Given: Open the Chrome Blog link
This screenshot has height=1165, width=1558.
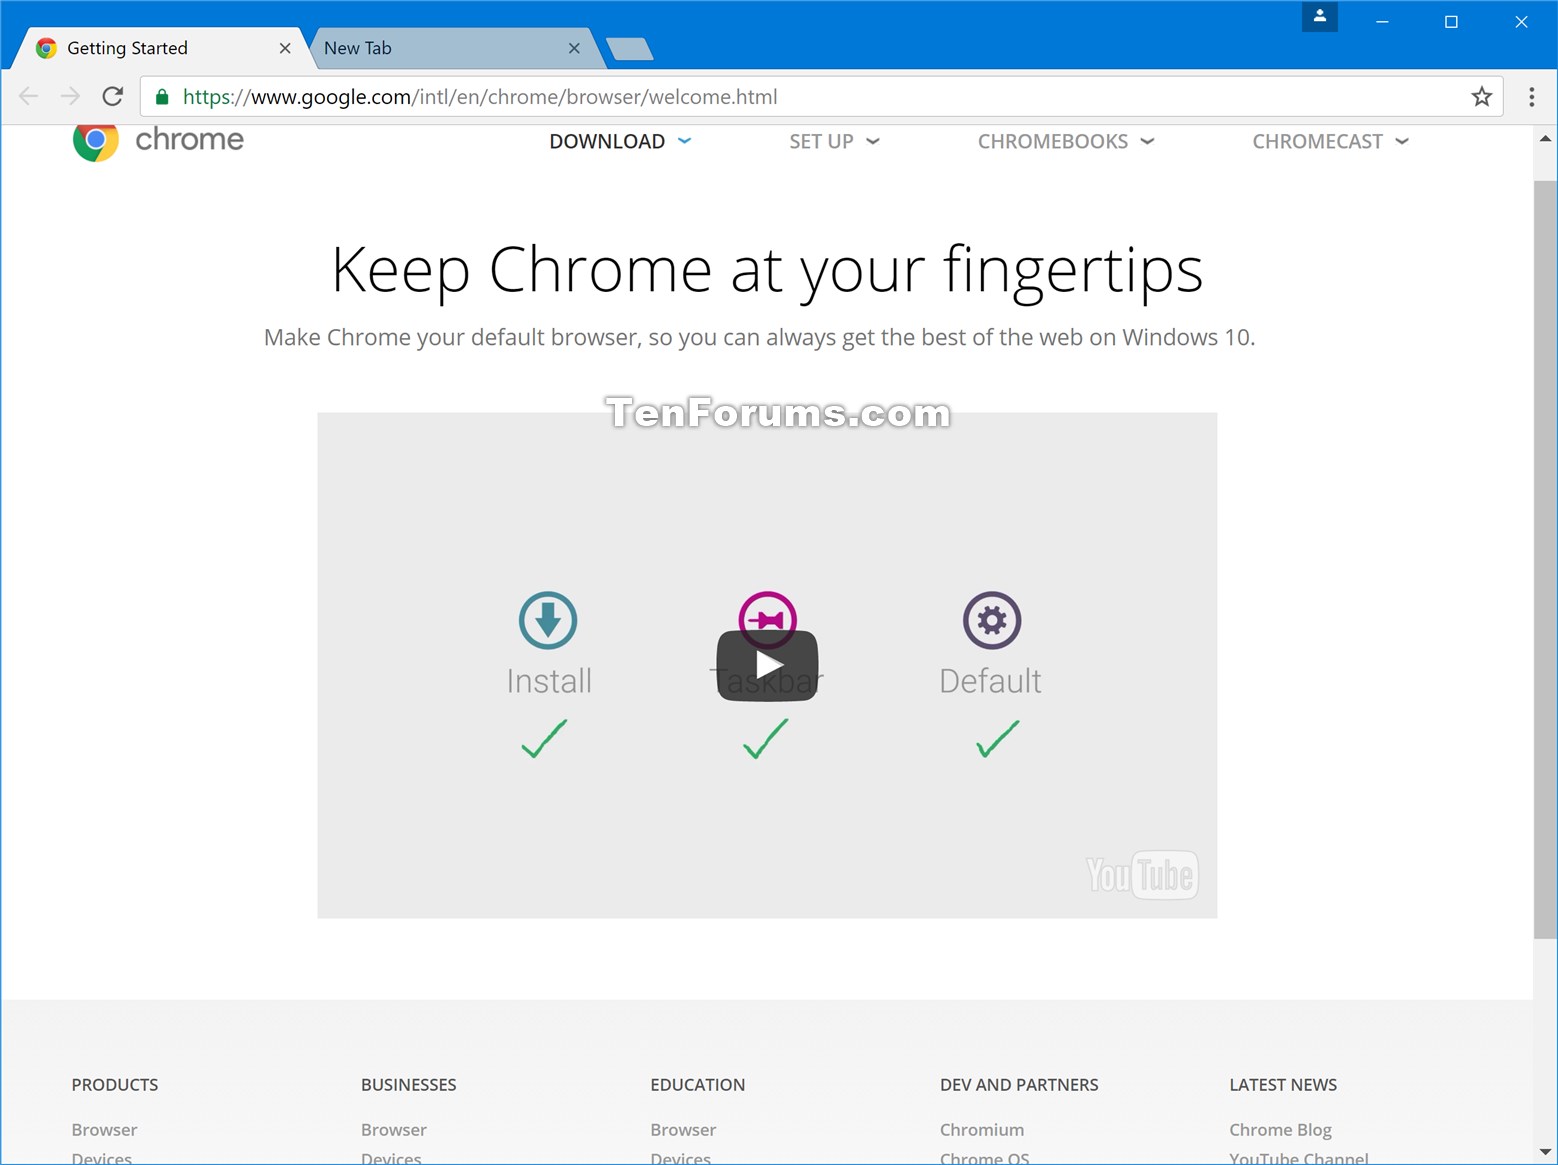Looking at the screenshot, I should 1280,1130.
